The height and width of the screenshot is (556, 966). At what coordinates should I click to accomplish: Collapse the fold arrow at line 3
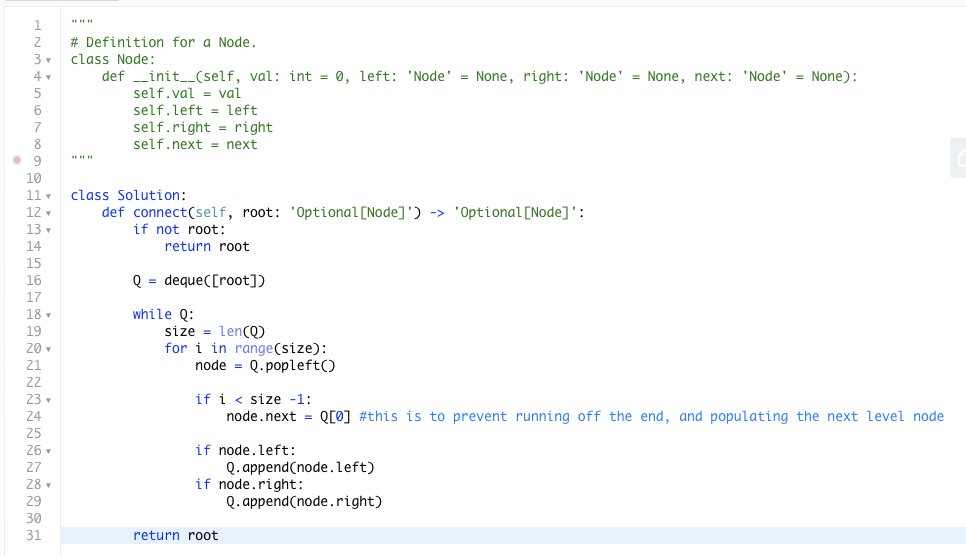49,60
